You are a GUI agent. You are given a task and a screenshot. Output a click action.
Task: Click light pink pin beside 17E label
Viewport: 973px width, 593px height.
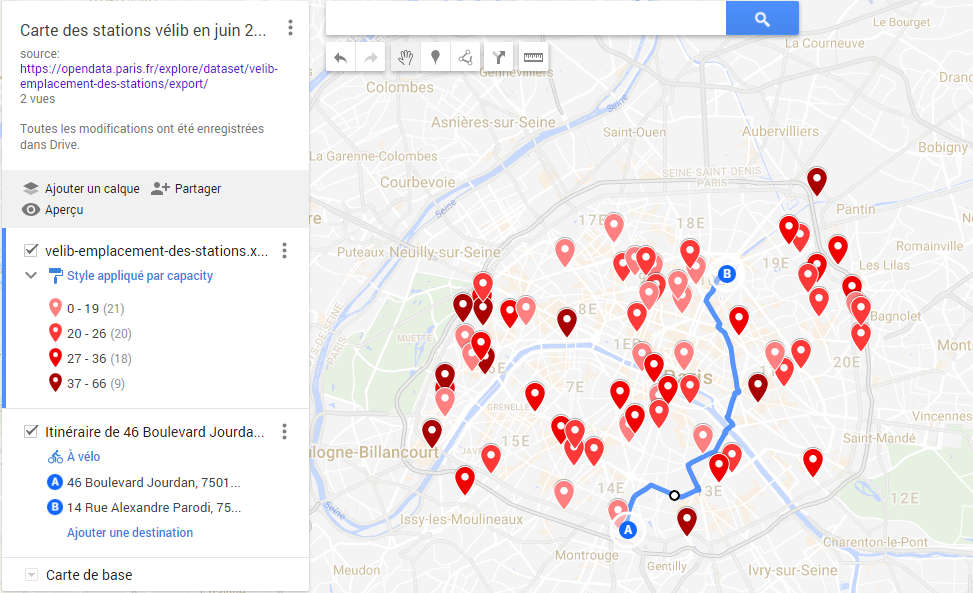coord(614,227)
